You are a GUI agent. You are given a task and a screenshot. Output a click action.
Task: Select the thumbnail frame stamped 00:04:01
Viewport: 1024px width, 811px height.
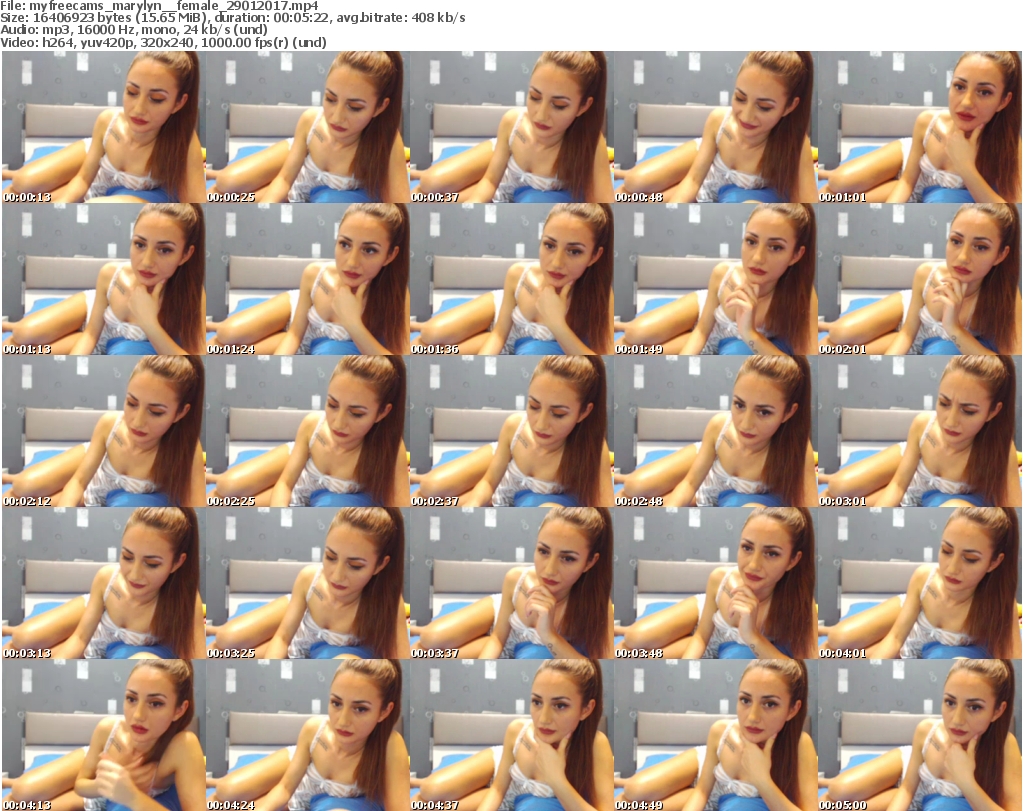click(x=920, y=584)
